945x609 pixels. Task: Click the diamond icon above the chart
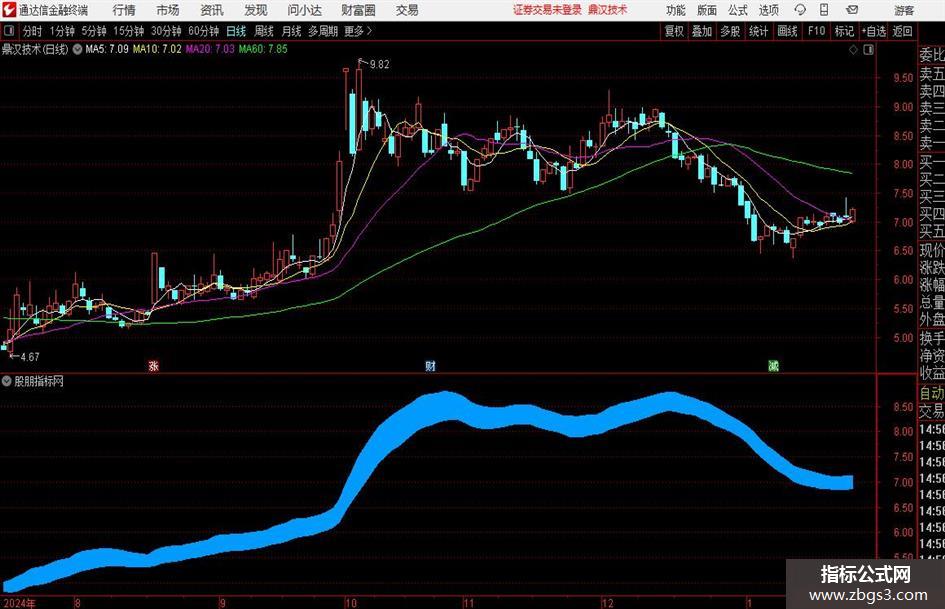tap(853, 50)
